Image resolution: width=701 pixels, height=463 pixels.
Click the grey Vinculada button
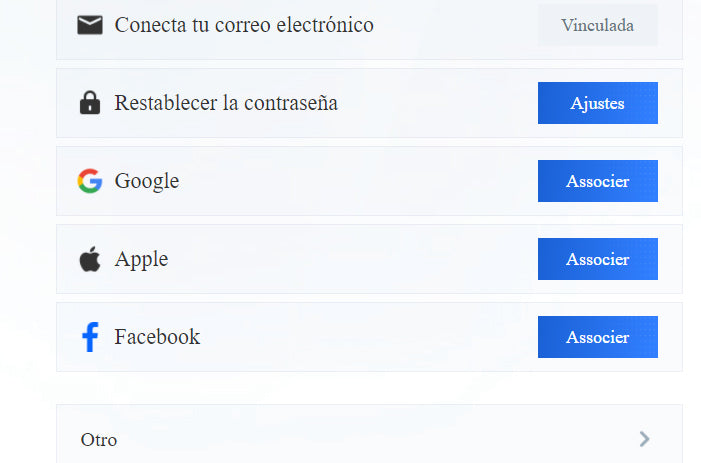coord(598,25)
